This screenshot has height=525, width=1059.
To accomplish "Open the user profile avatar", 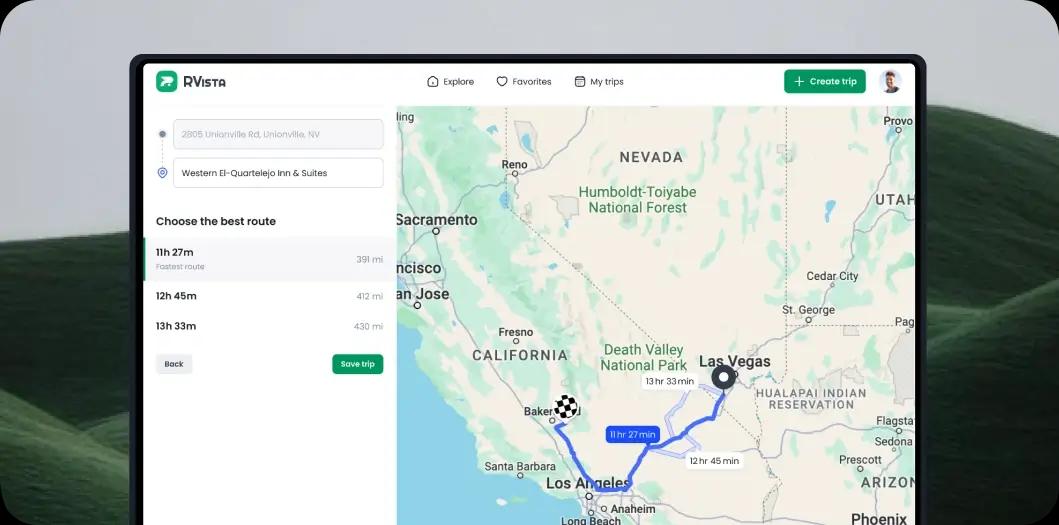I will 890,82.
